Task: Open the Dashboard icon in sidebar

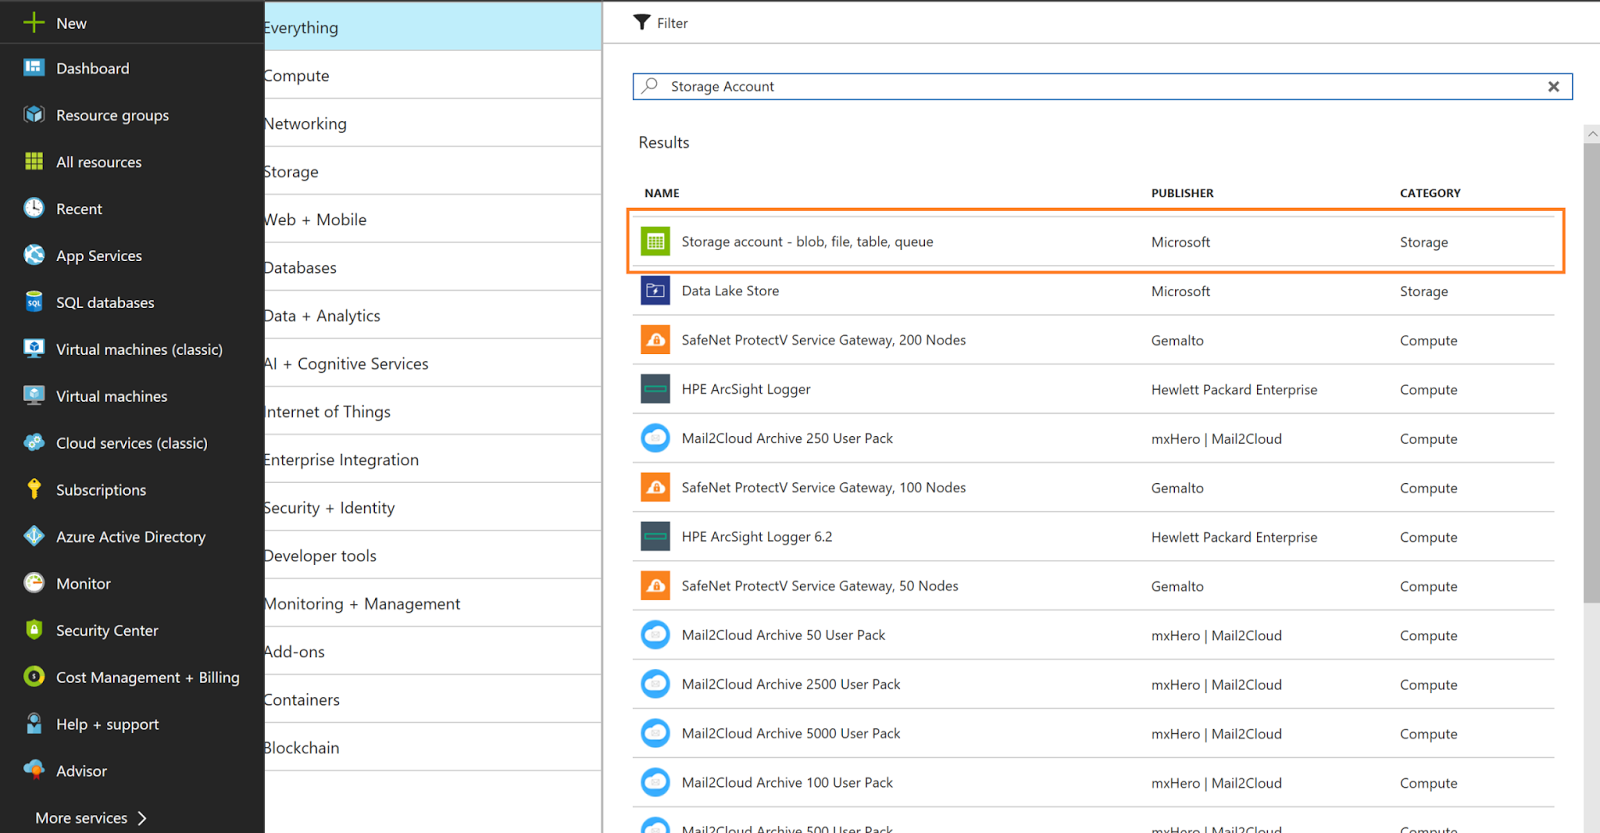Action: coord(34,68)
